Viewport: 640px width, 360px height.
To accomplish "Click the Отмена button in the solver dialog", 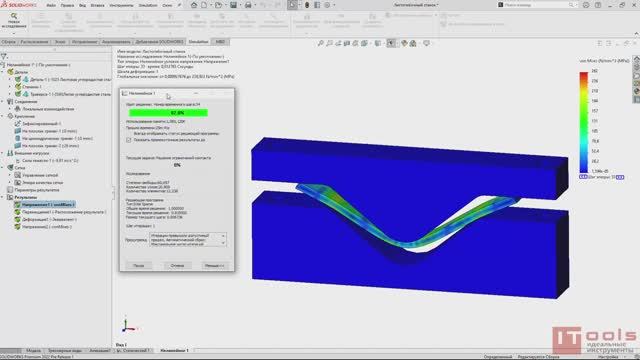I will coord(177,266).
